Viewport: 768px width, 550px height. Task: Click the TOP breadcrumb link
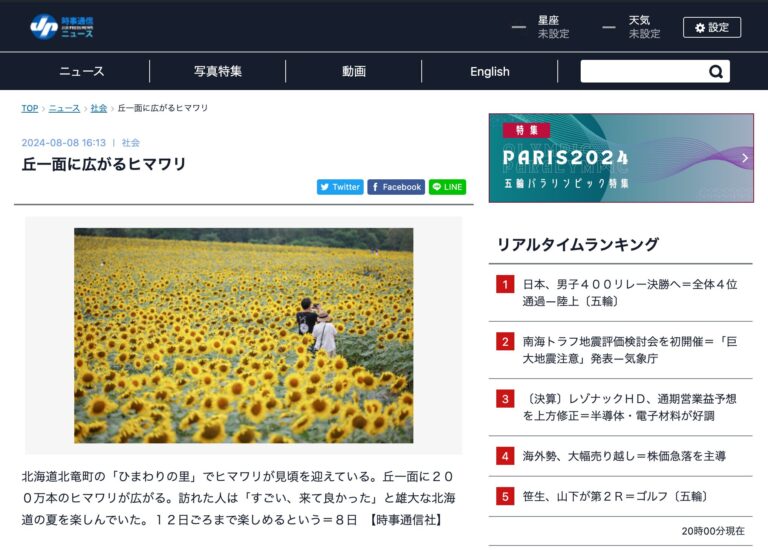[x=30, y=108]
